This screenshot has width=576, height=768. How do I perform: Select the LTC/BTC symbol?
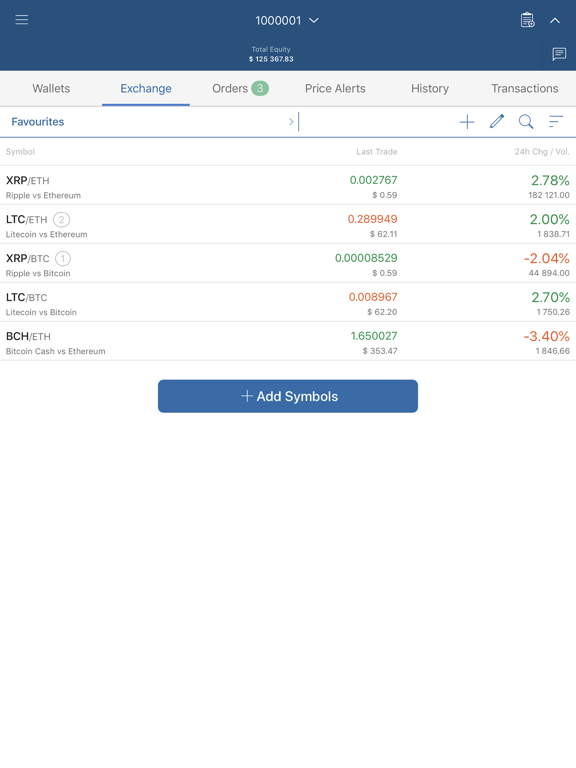288,302
